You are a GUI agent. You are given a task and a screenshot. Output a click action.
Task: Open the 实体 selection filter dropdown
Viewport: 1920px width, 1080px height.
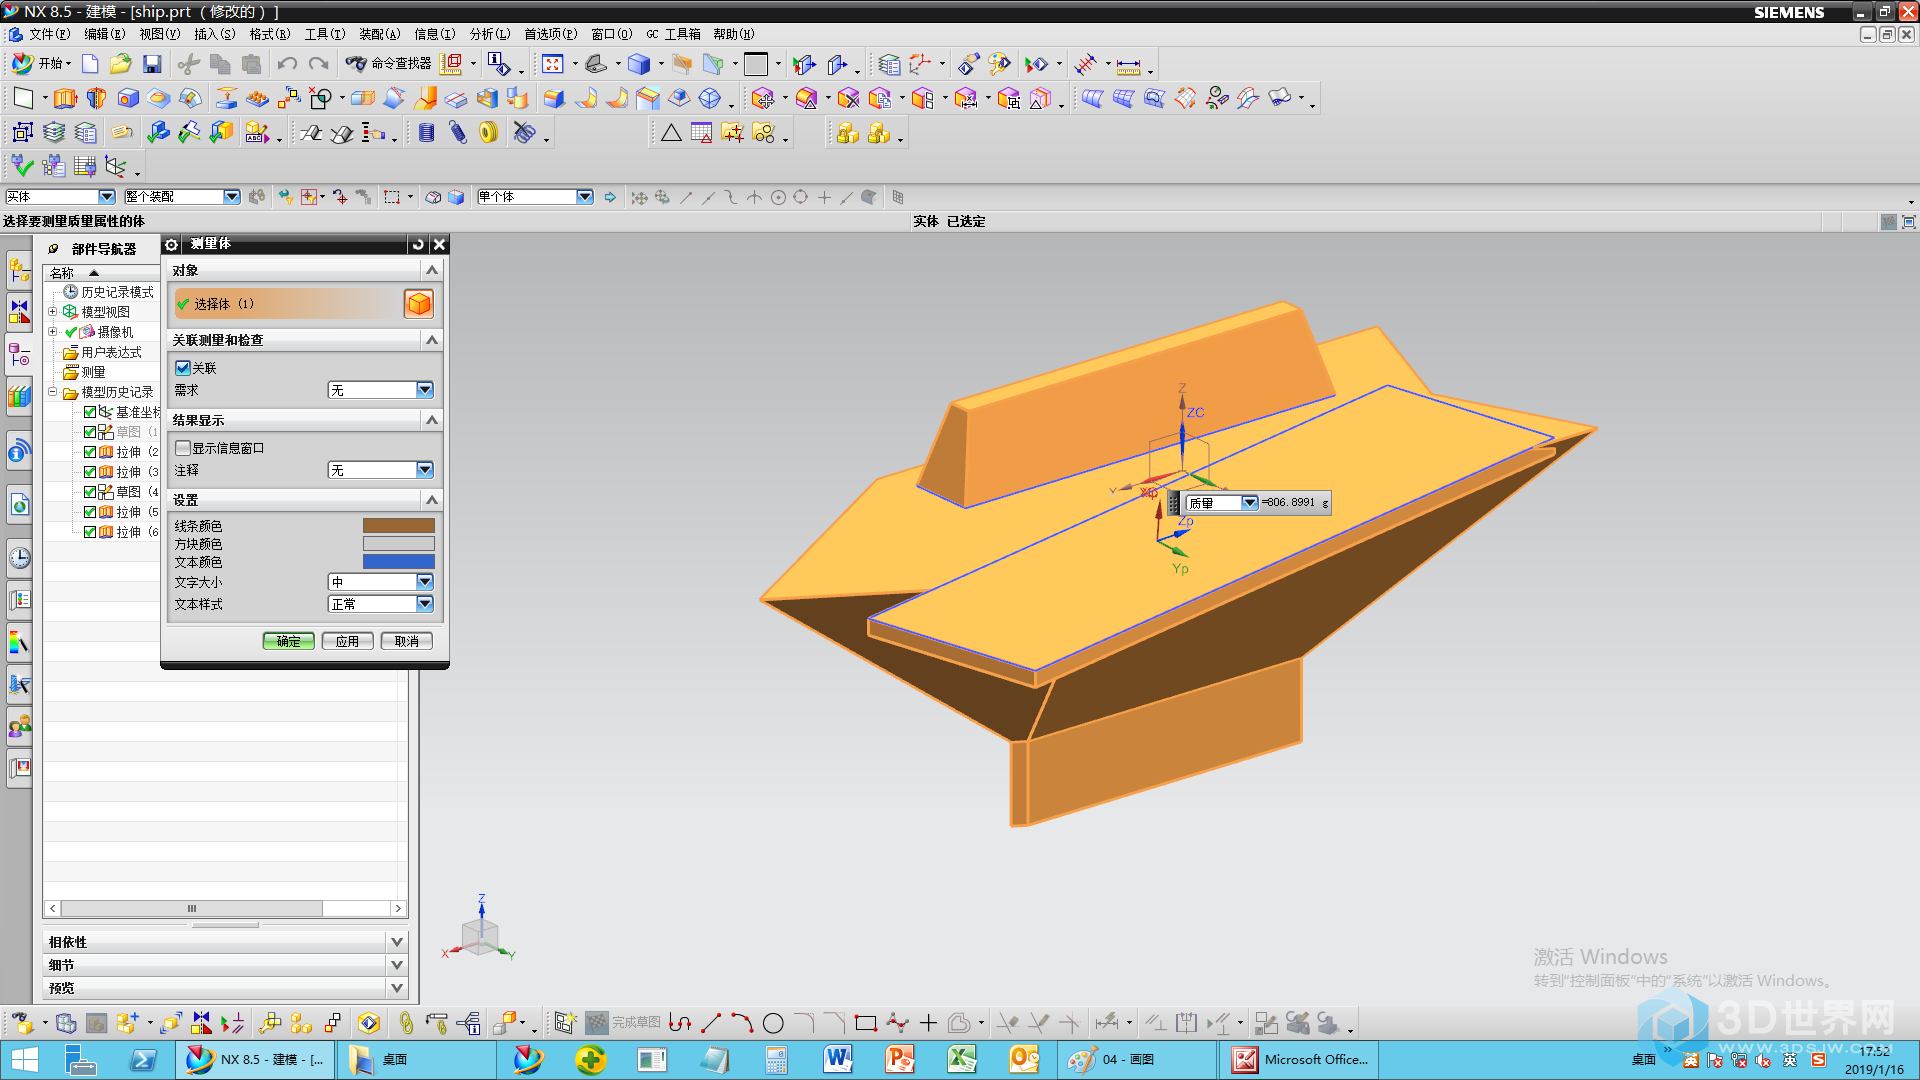pos(60,197)
